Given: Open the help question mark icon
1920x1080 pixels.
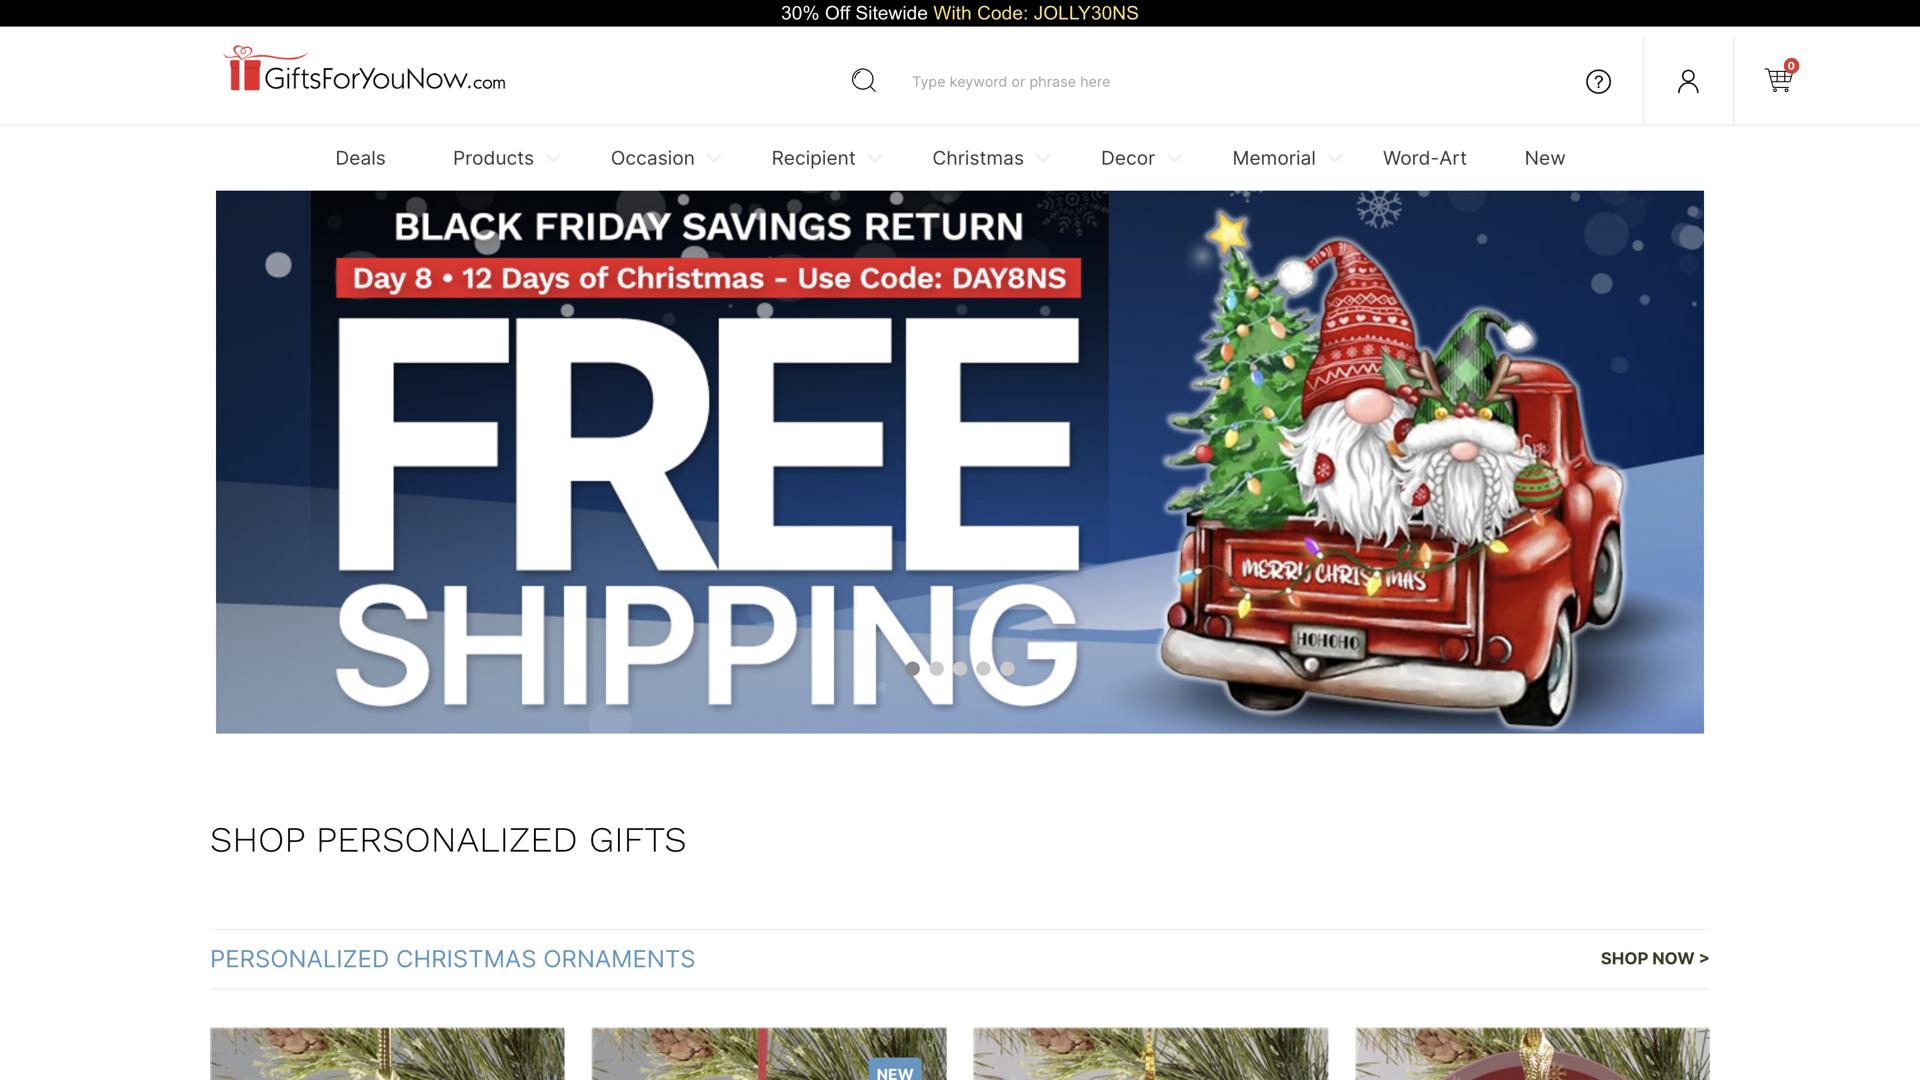Looking at the screenshot, I should click(1598, 82).
